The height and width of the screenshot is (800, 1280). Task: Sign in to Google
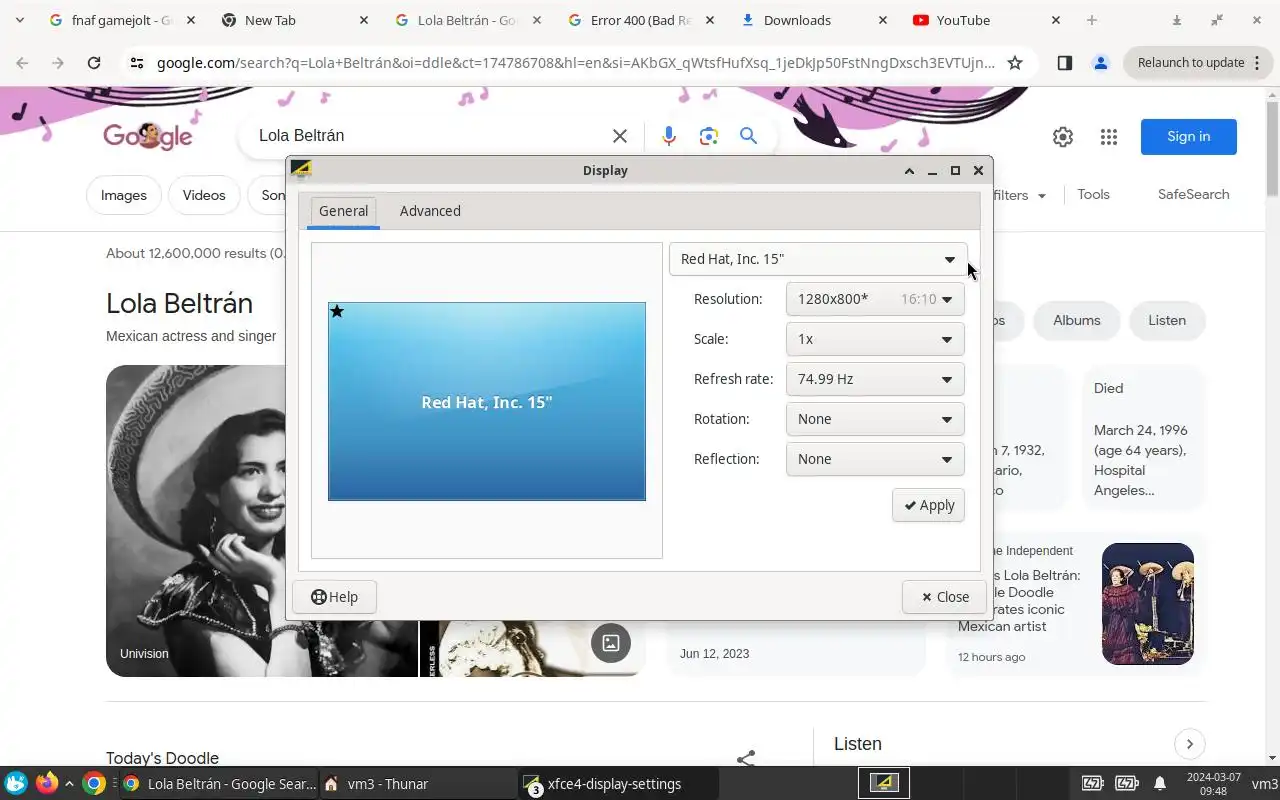pyautogui.click(x=1188, y=137)
